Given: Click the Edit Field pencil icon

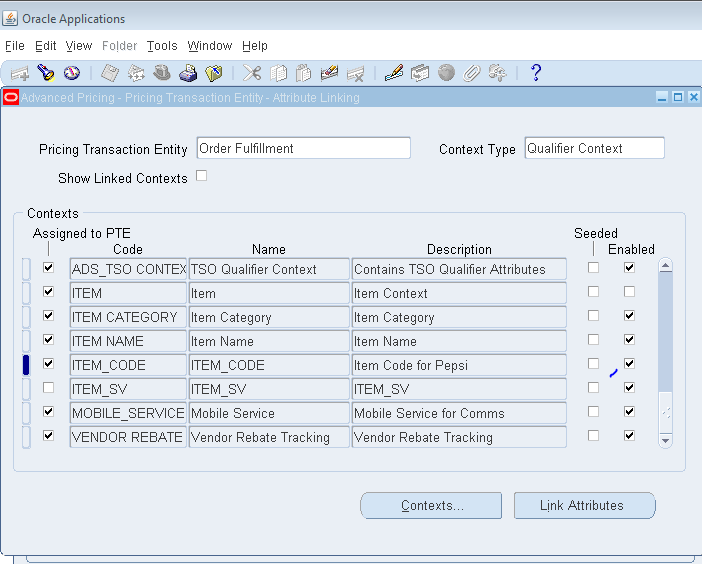Looking at the screenshot, I should coord(394,73).
